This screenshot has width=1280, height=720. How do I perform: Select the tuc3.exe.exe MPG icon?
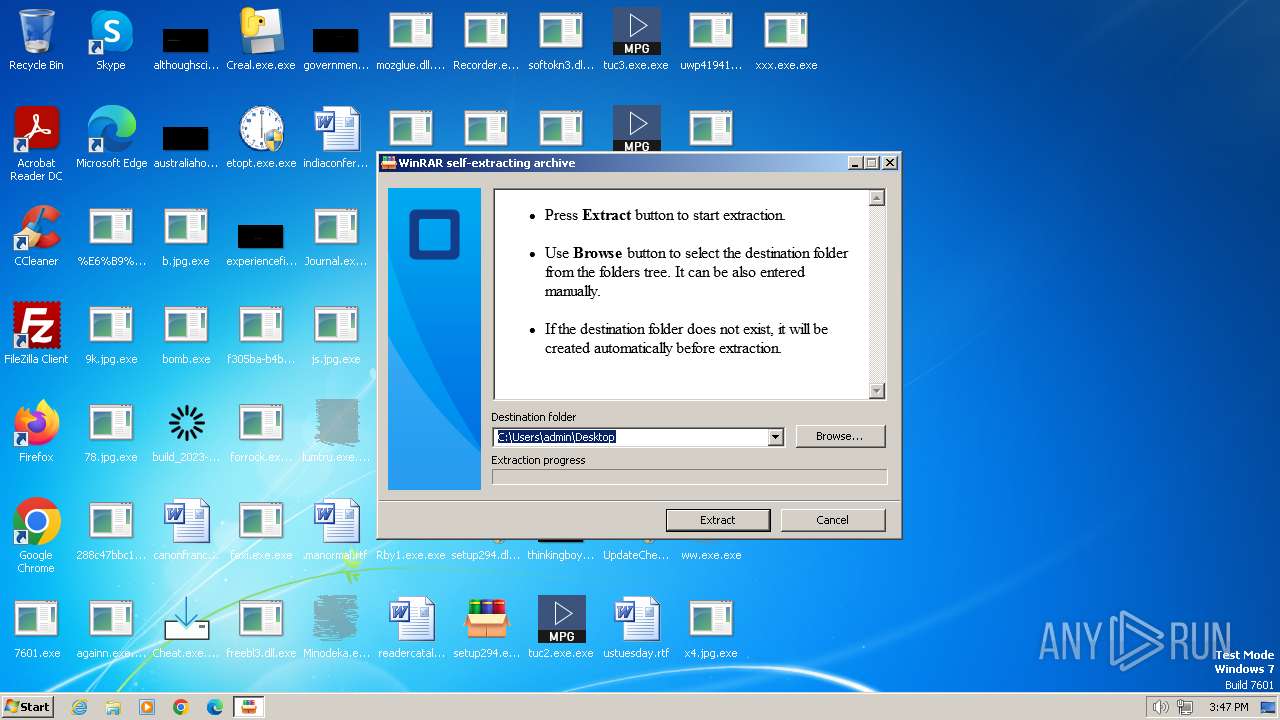tap(636, 40)
